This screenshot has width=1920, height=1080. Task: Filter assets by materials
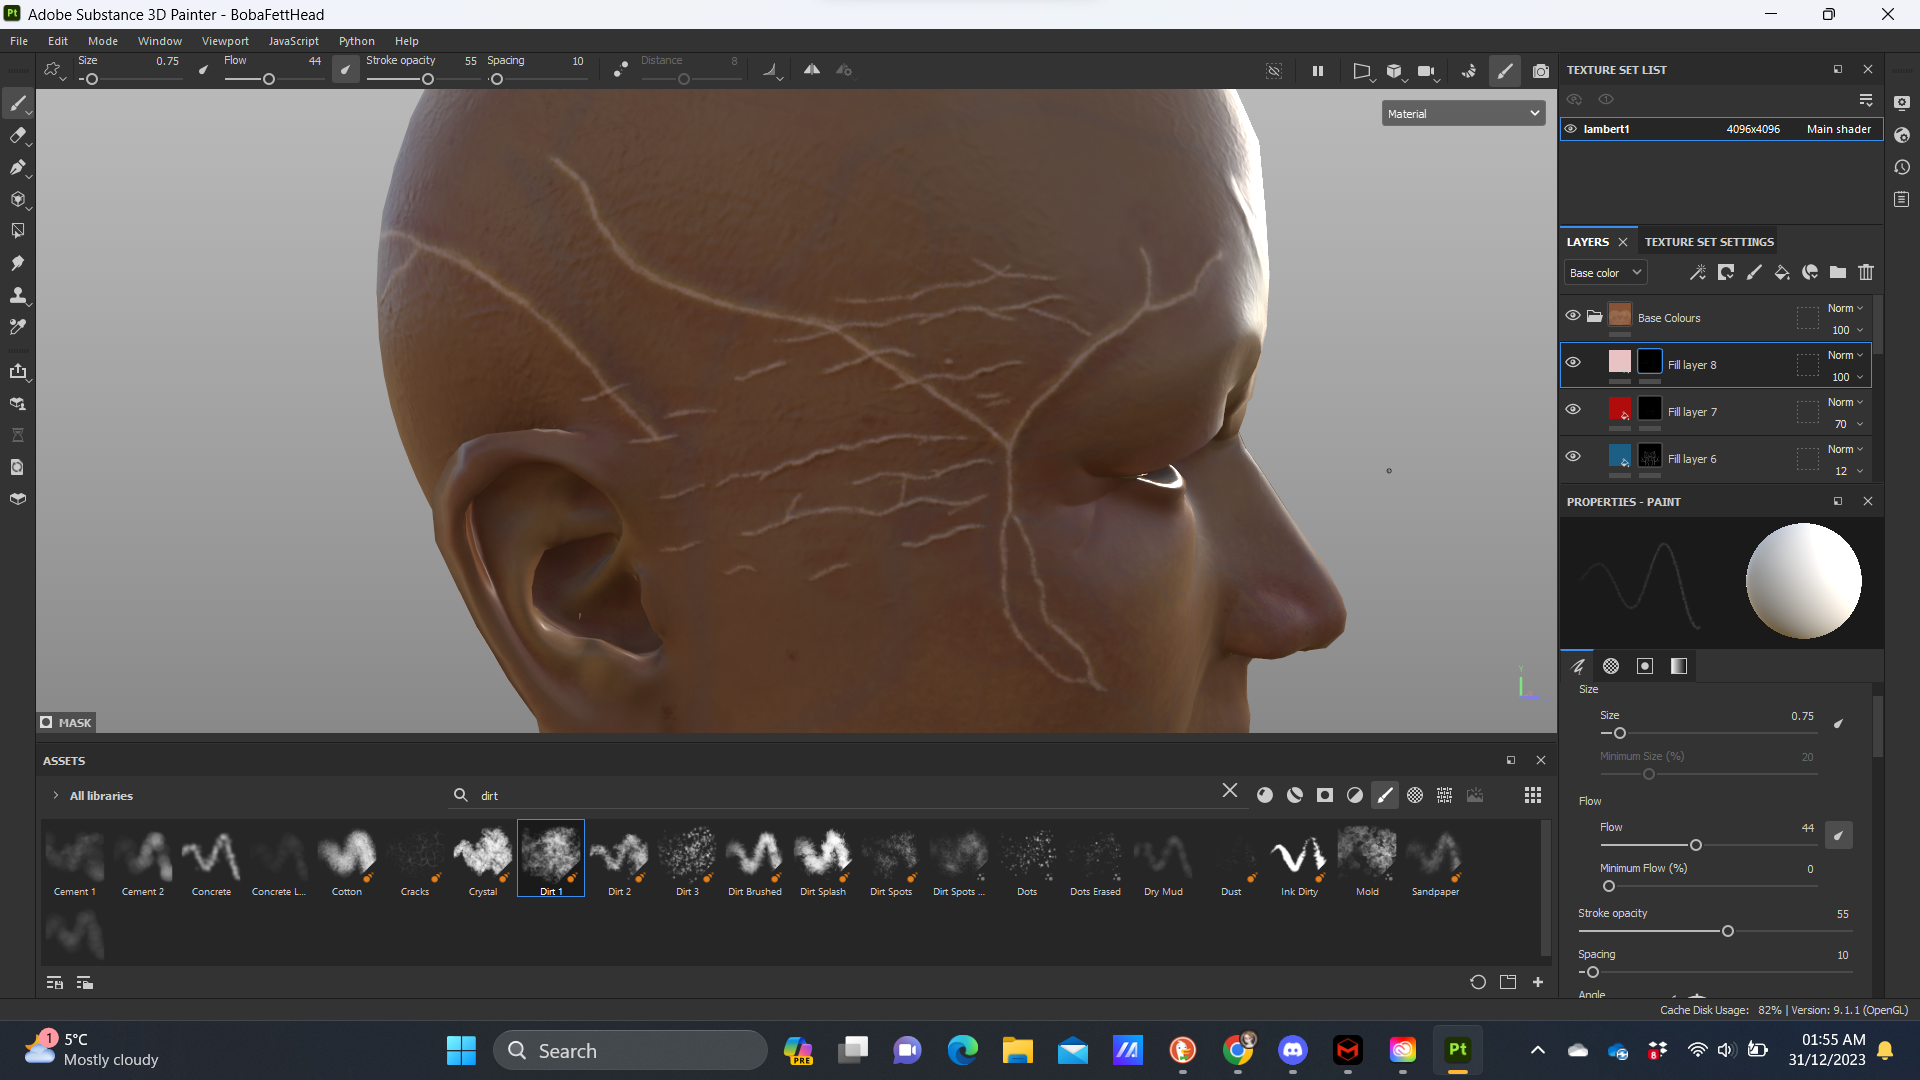click(1265, 795)
